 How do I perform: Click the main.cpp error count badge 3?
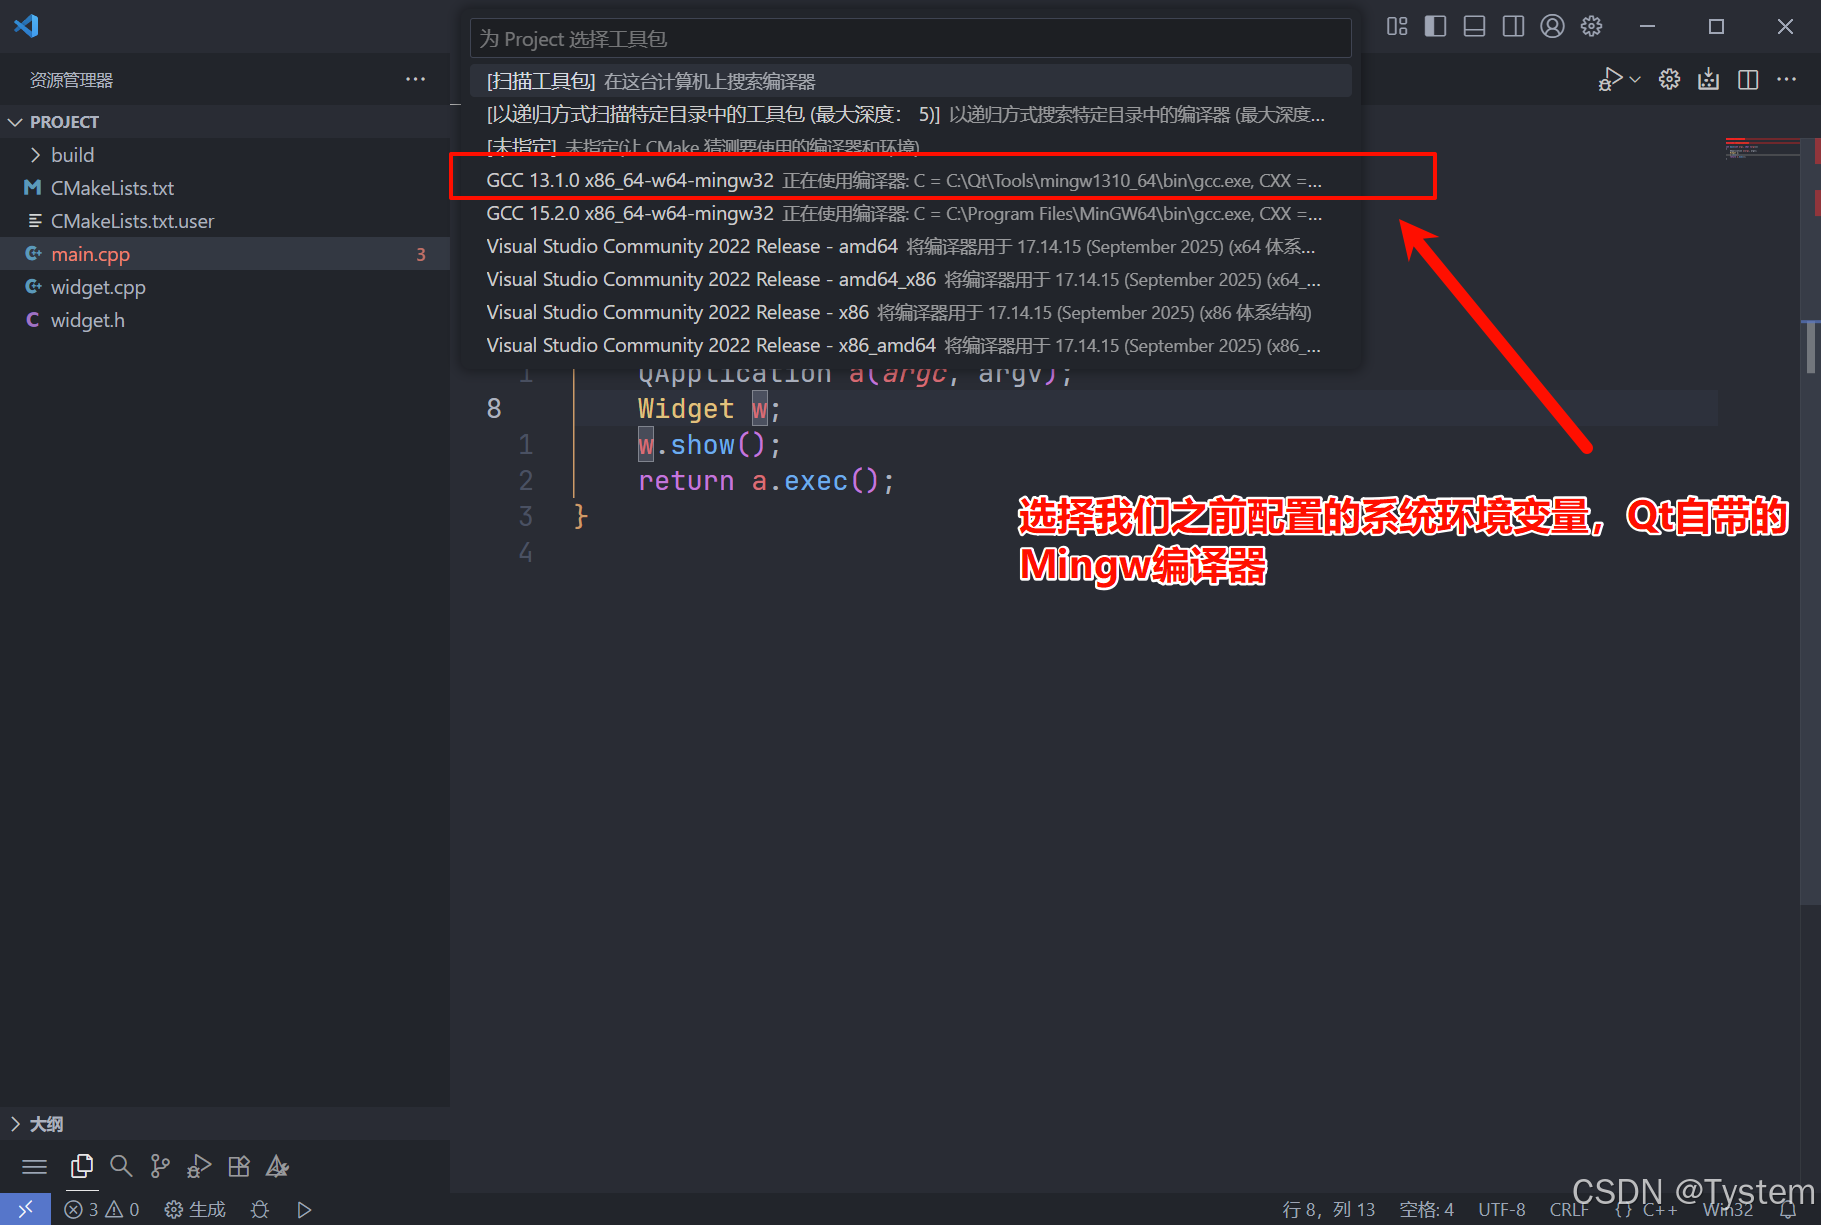pyautogui.click(x=421, y=254)
